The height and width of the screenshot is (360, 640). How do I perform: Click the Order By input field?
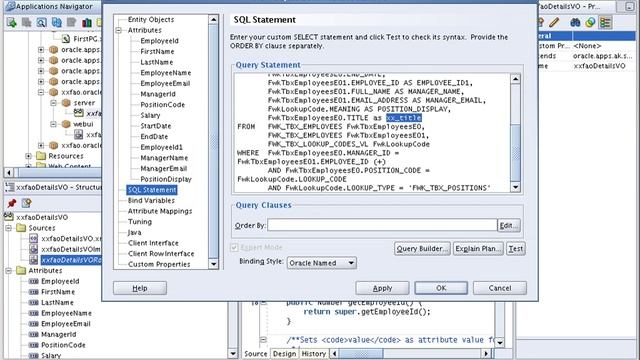(382, 225)
